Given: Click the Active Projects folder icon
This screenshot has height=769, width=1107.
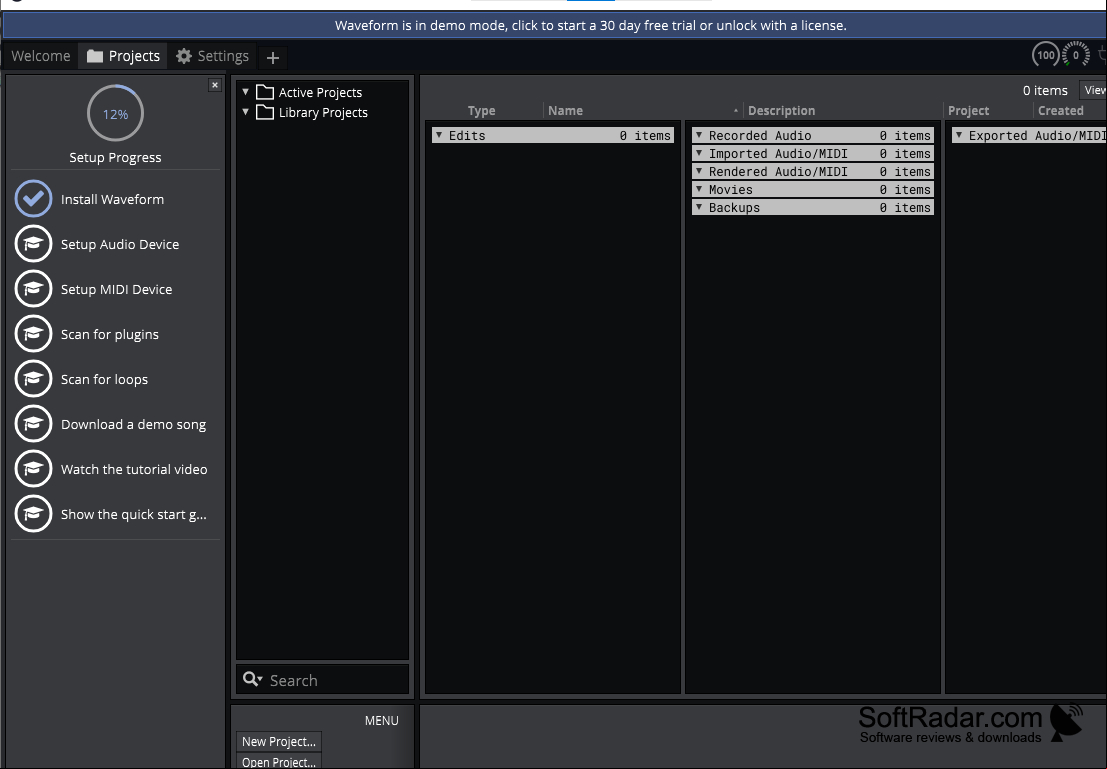Looking at the screenshot, I should coord(265,92).
